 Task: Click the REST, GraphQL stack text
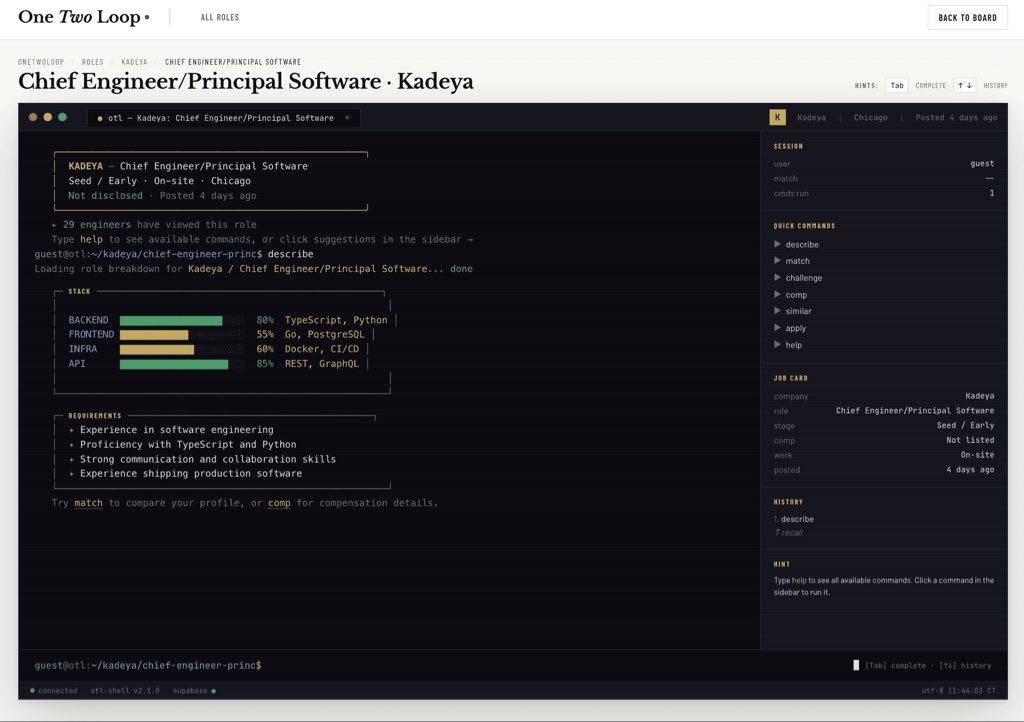pyautogui.click(x=321, y=364)
